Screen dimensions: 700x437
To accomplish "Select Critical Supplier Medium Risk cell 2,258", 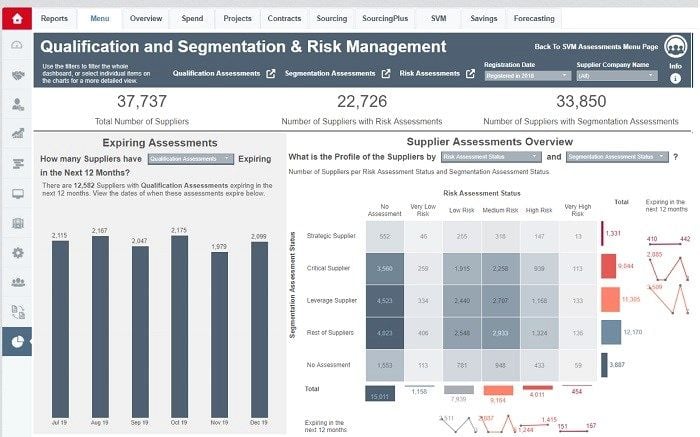I will pos(500,268).
